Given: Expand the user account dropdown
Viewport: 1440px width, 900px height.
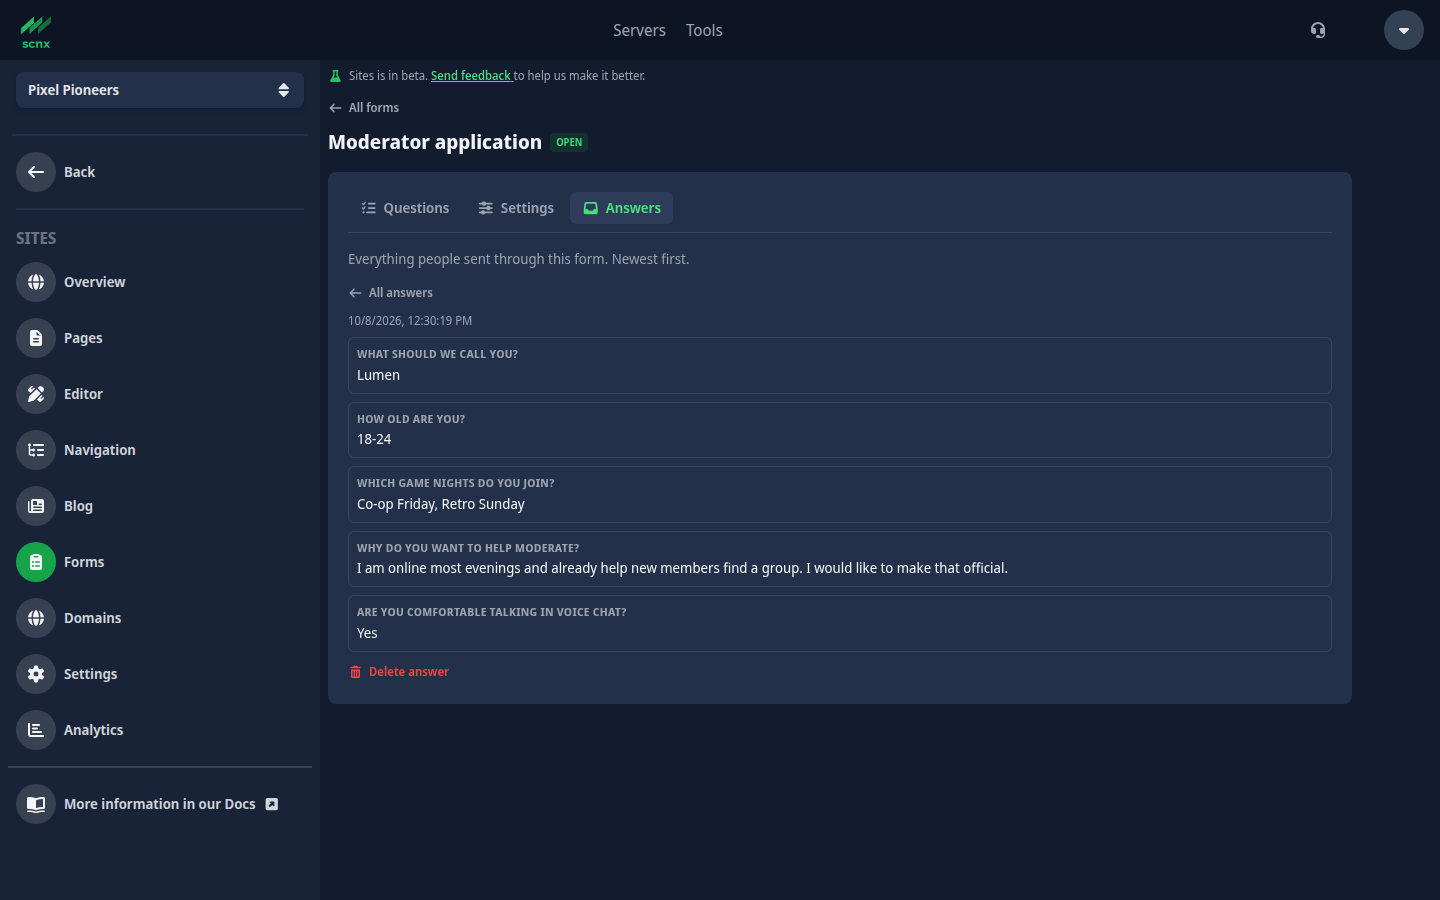Looking at the screenshot, I should point(1404,30).
